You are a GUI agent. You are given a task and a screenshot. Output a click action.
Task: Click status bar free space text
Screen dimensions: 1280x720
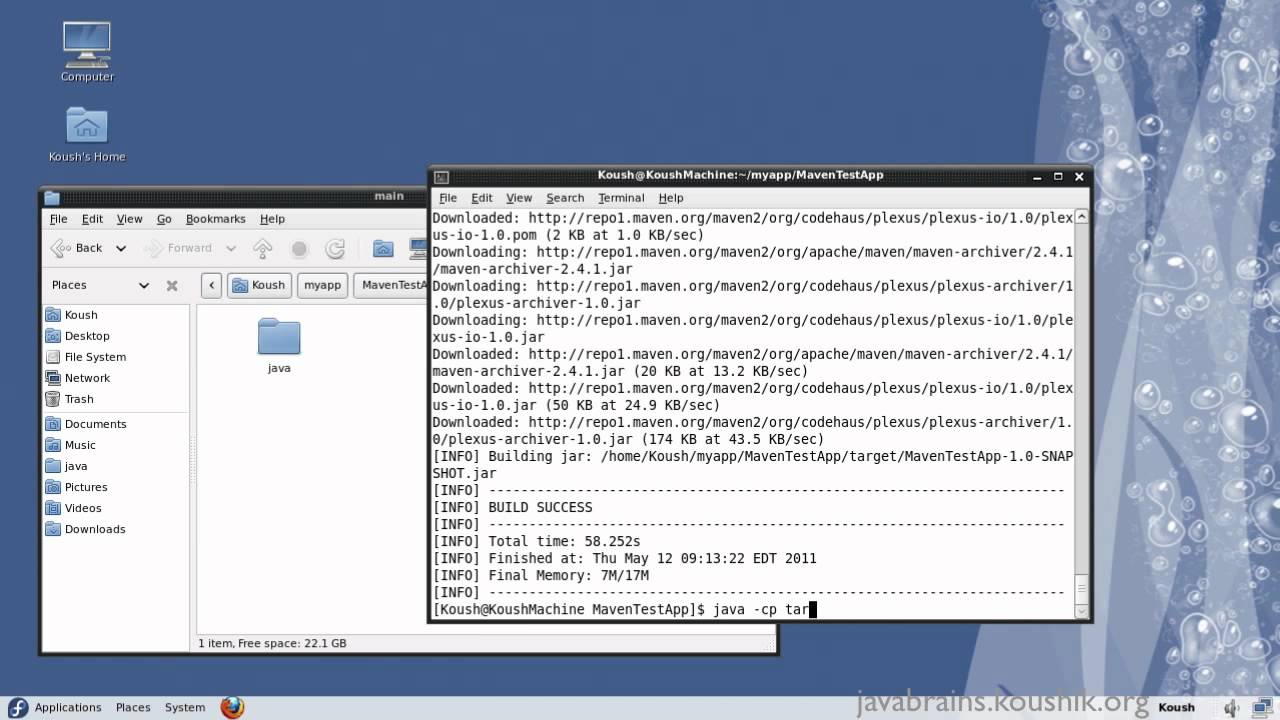tap(272, 643)
